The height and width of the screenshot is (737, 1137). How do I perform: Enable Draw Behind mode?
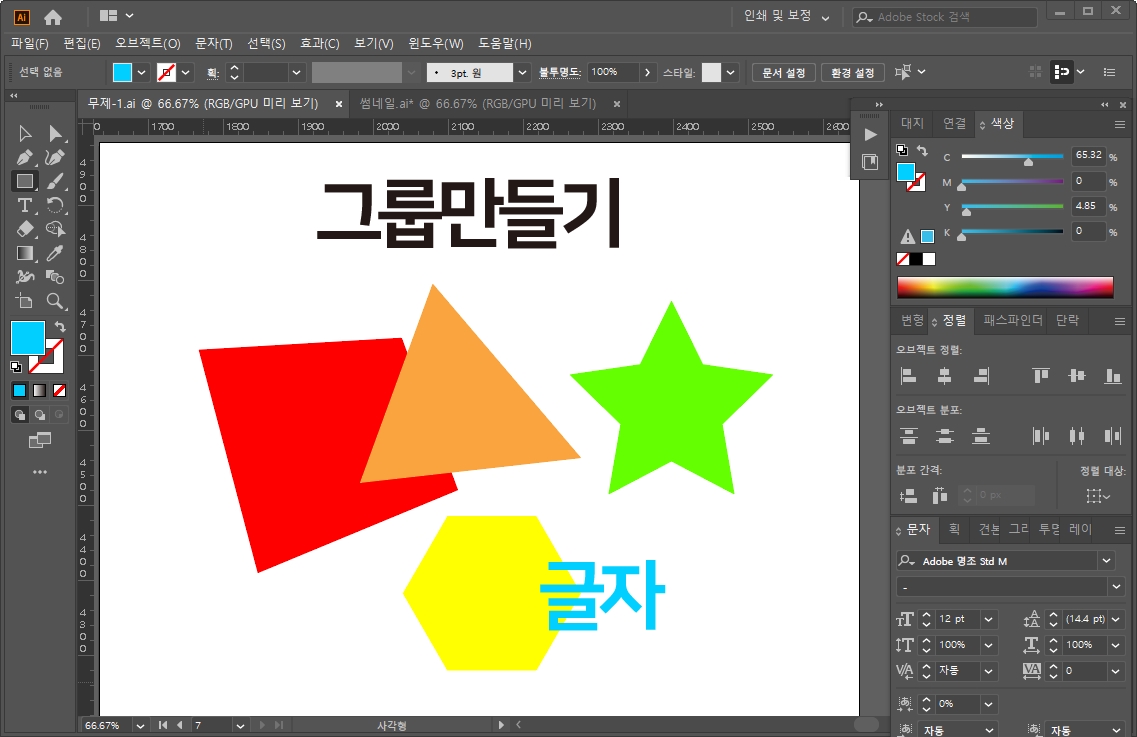tap(40, 415)
